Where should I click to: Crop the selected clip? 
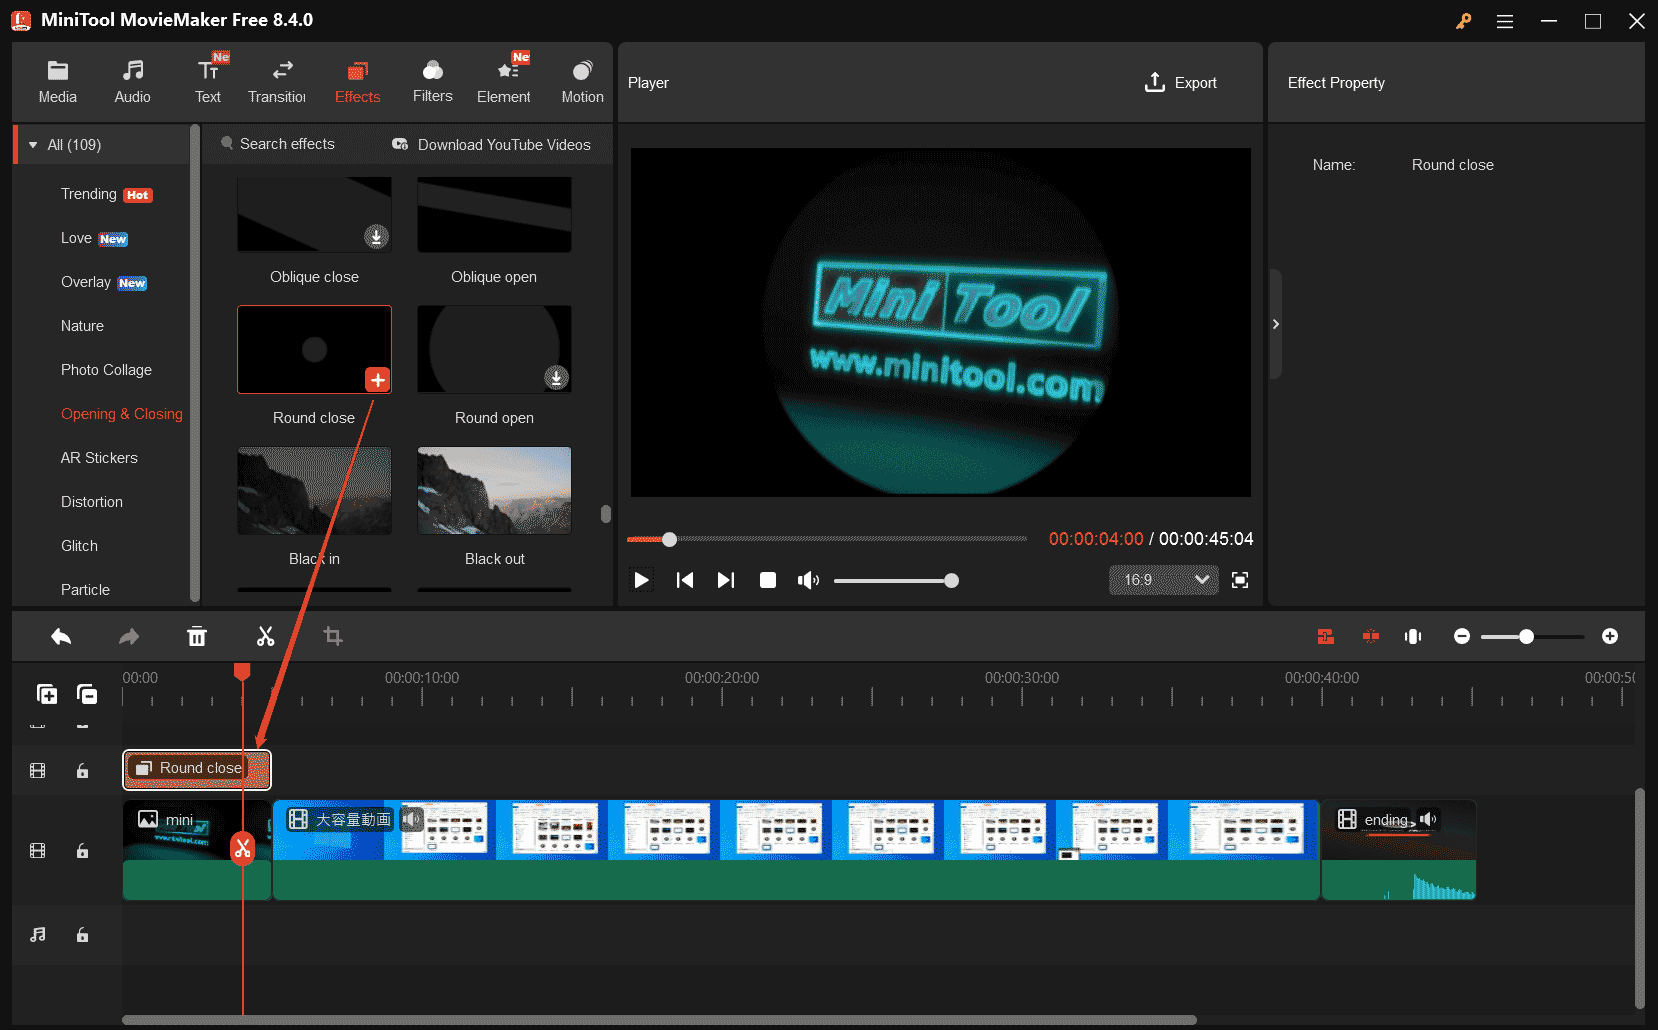coord(333,636)
